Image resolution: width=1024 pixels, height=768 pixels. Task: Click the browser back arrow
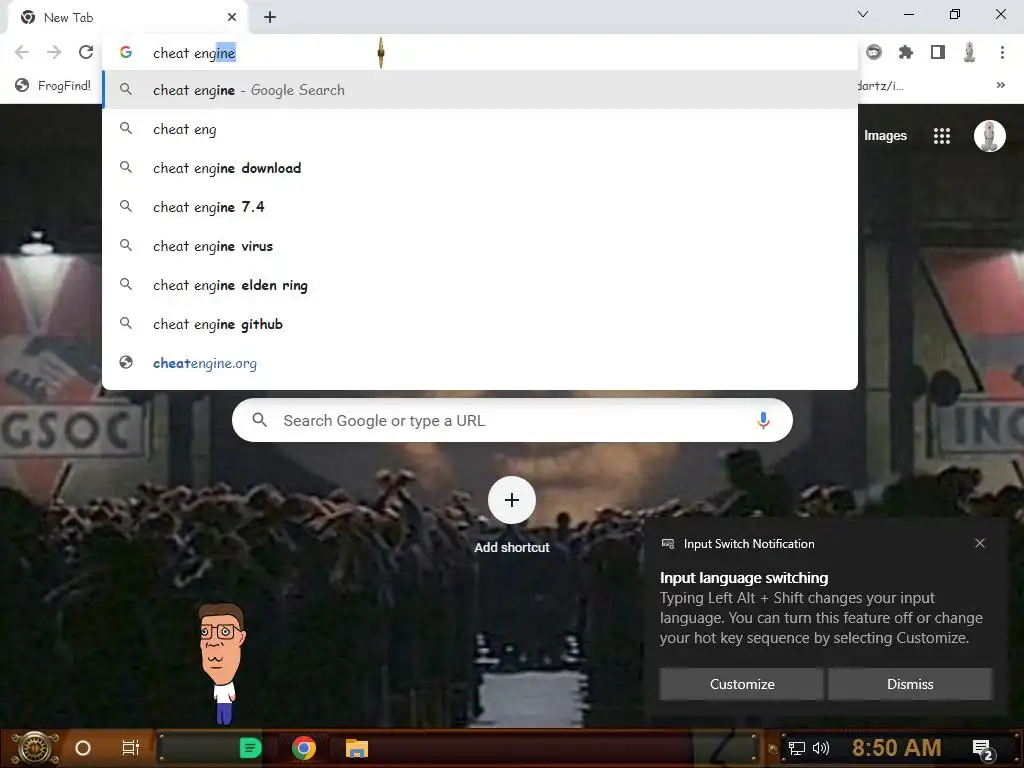22,52
